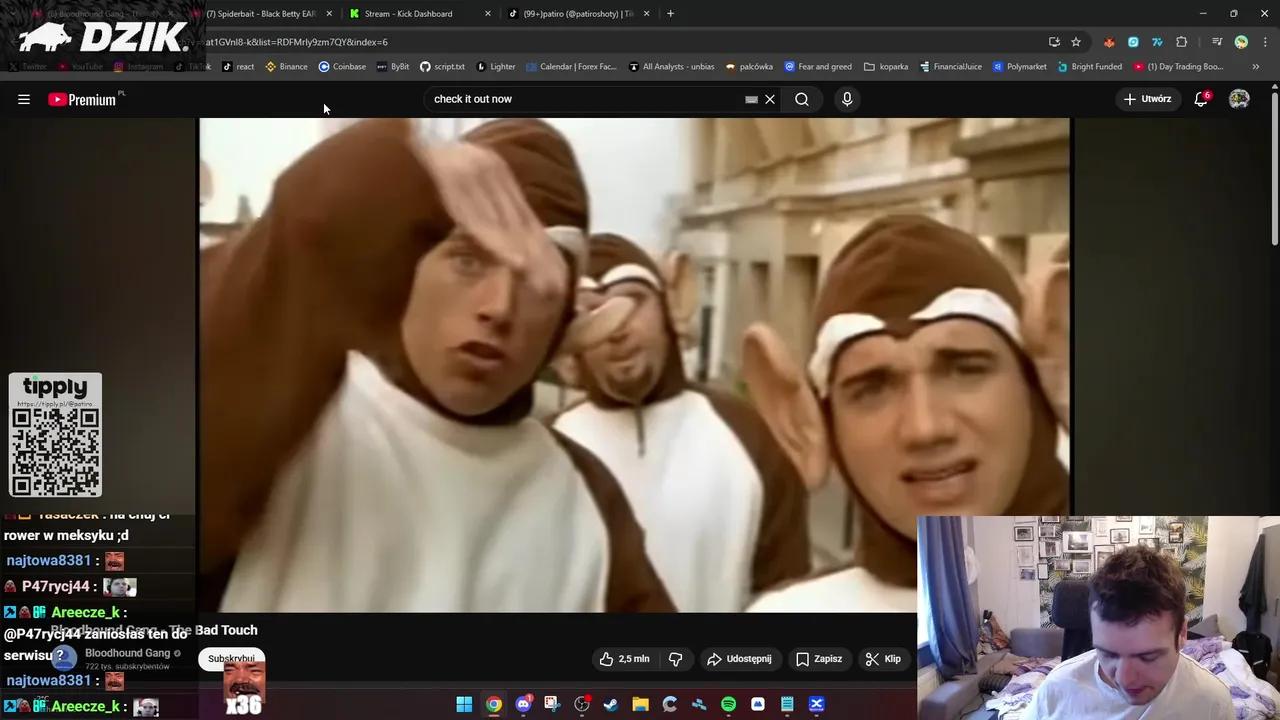Open the script.txt GitHub bookmark

pyautogui.click(x=442, y=67)
